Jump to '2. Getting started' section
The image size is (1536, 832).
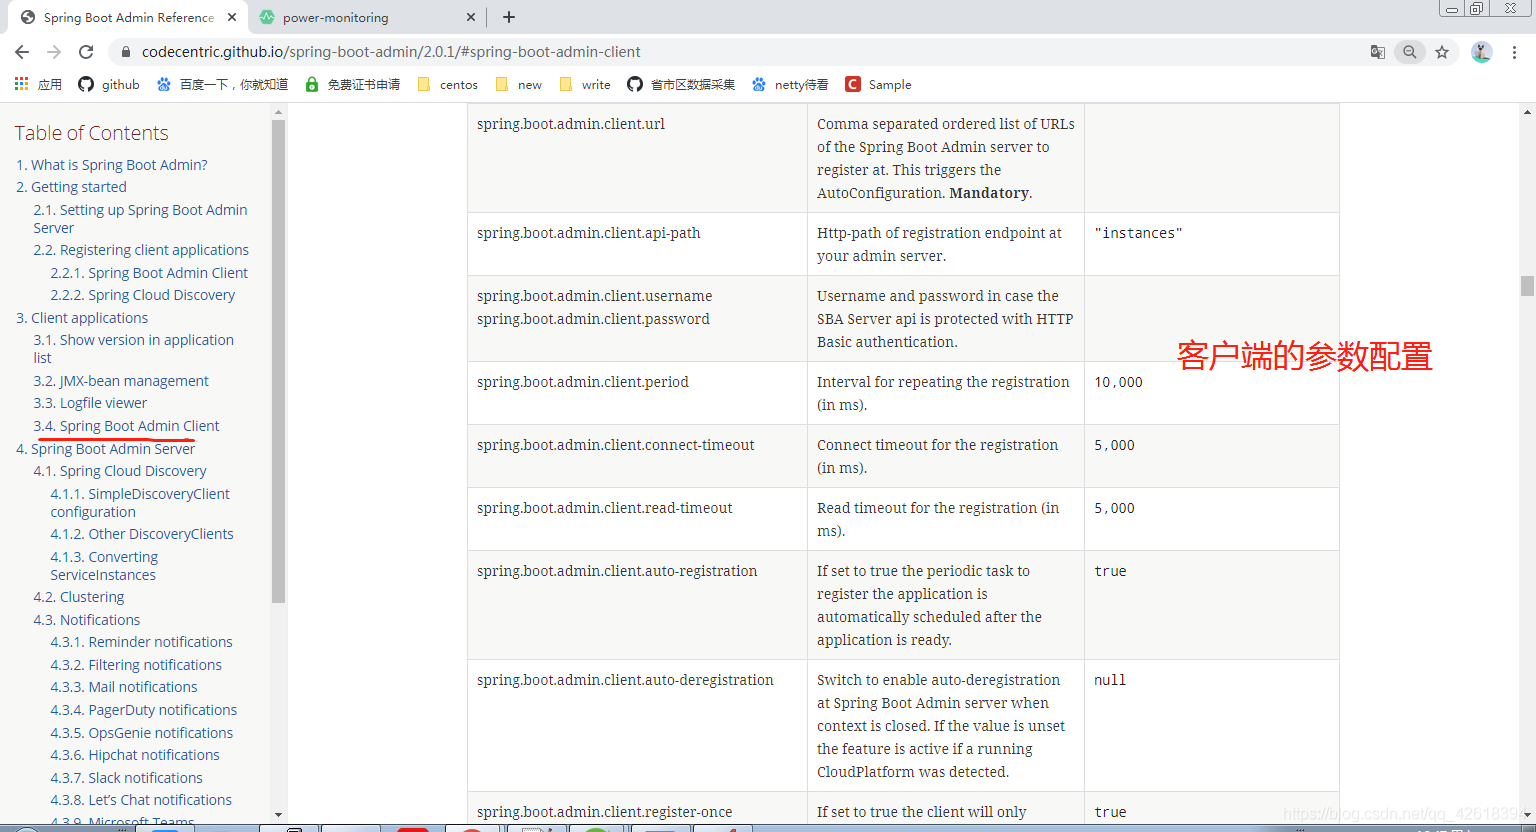(71, 187)
